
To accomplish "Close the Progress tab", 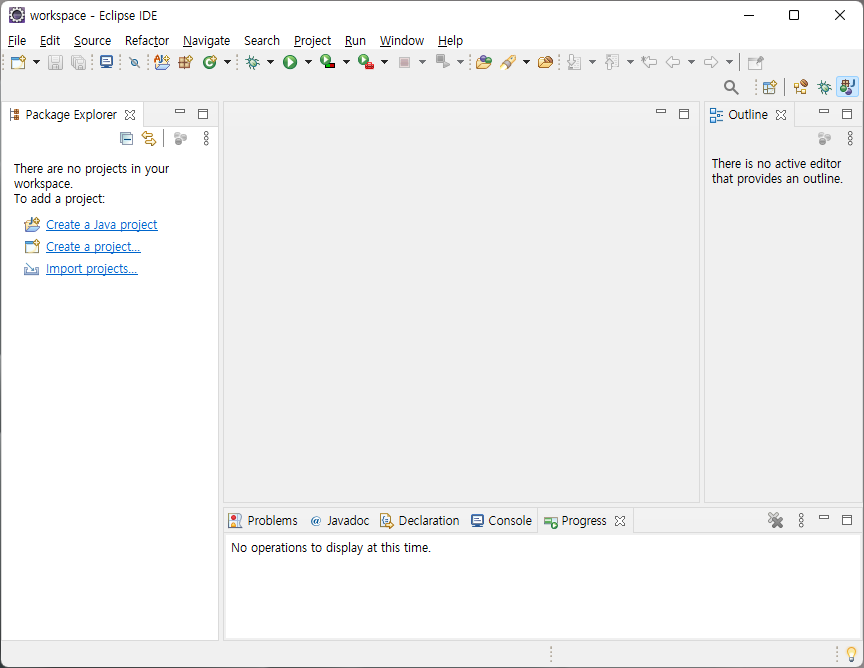I will [x=620, y=521].
